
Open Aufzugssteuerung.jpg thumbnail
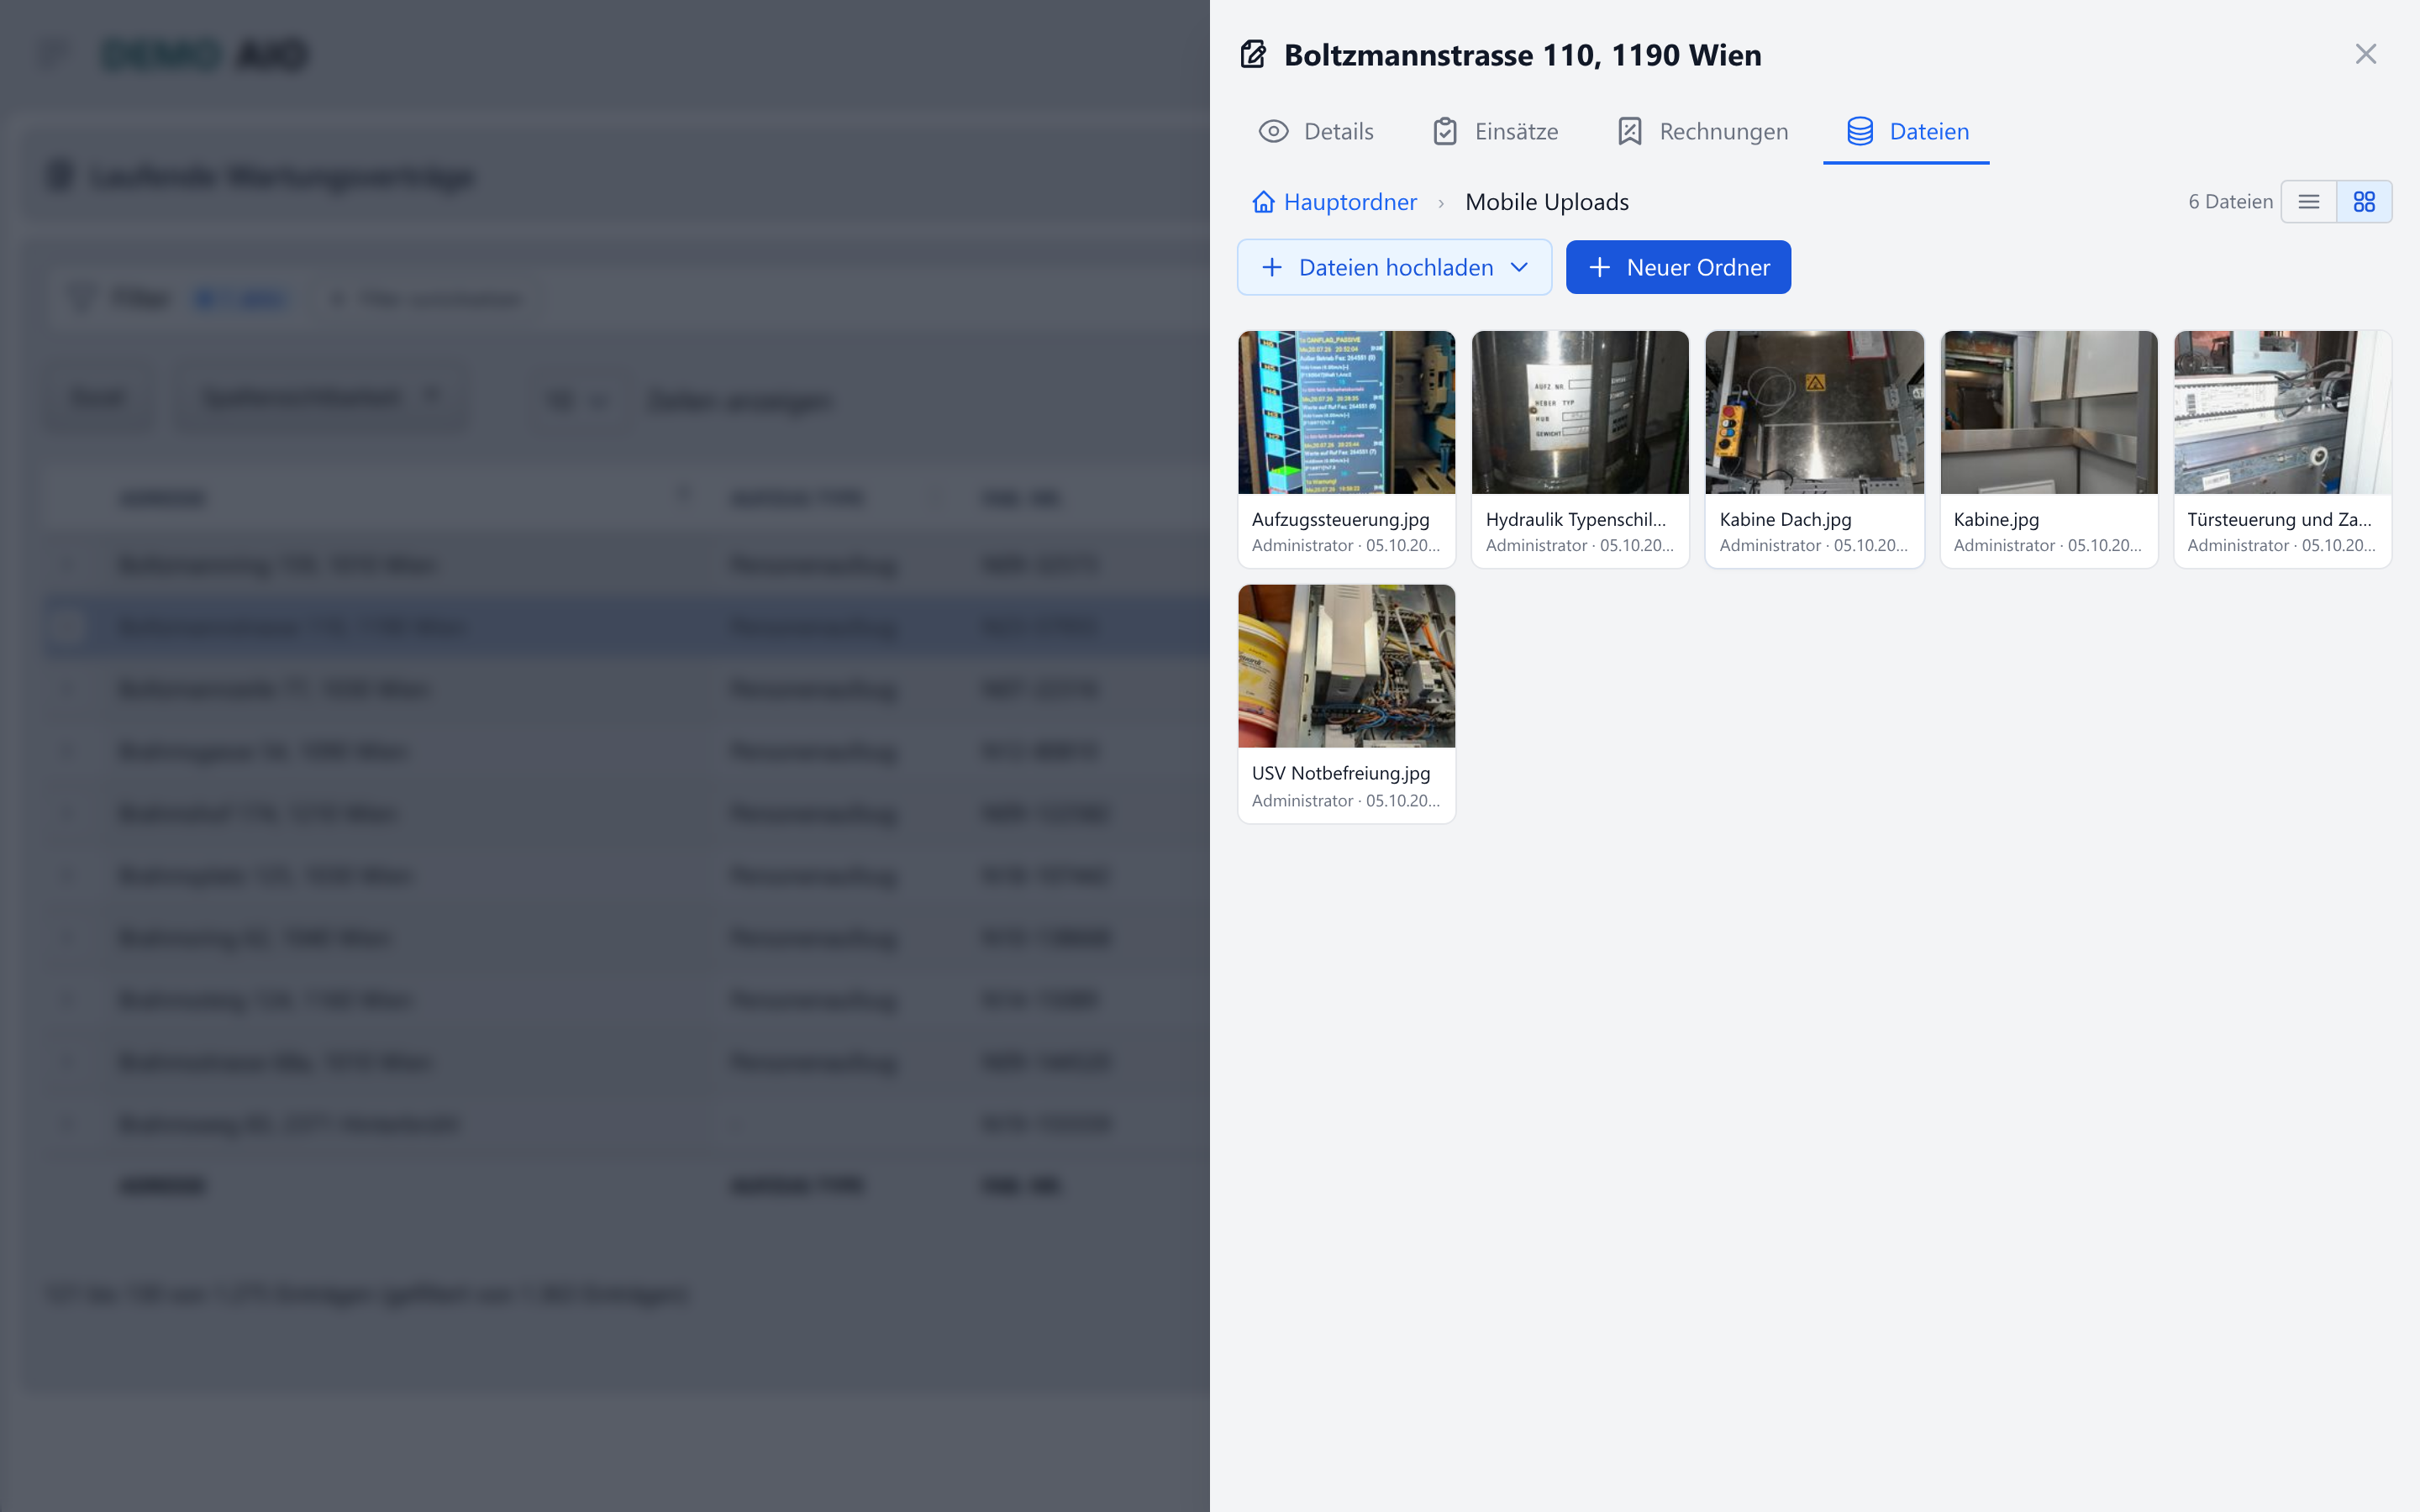pyautogui.click(x=1347, y=412)
